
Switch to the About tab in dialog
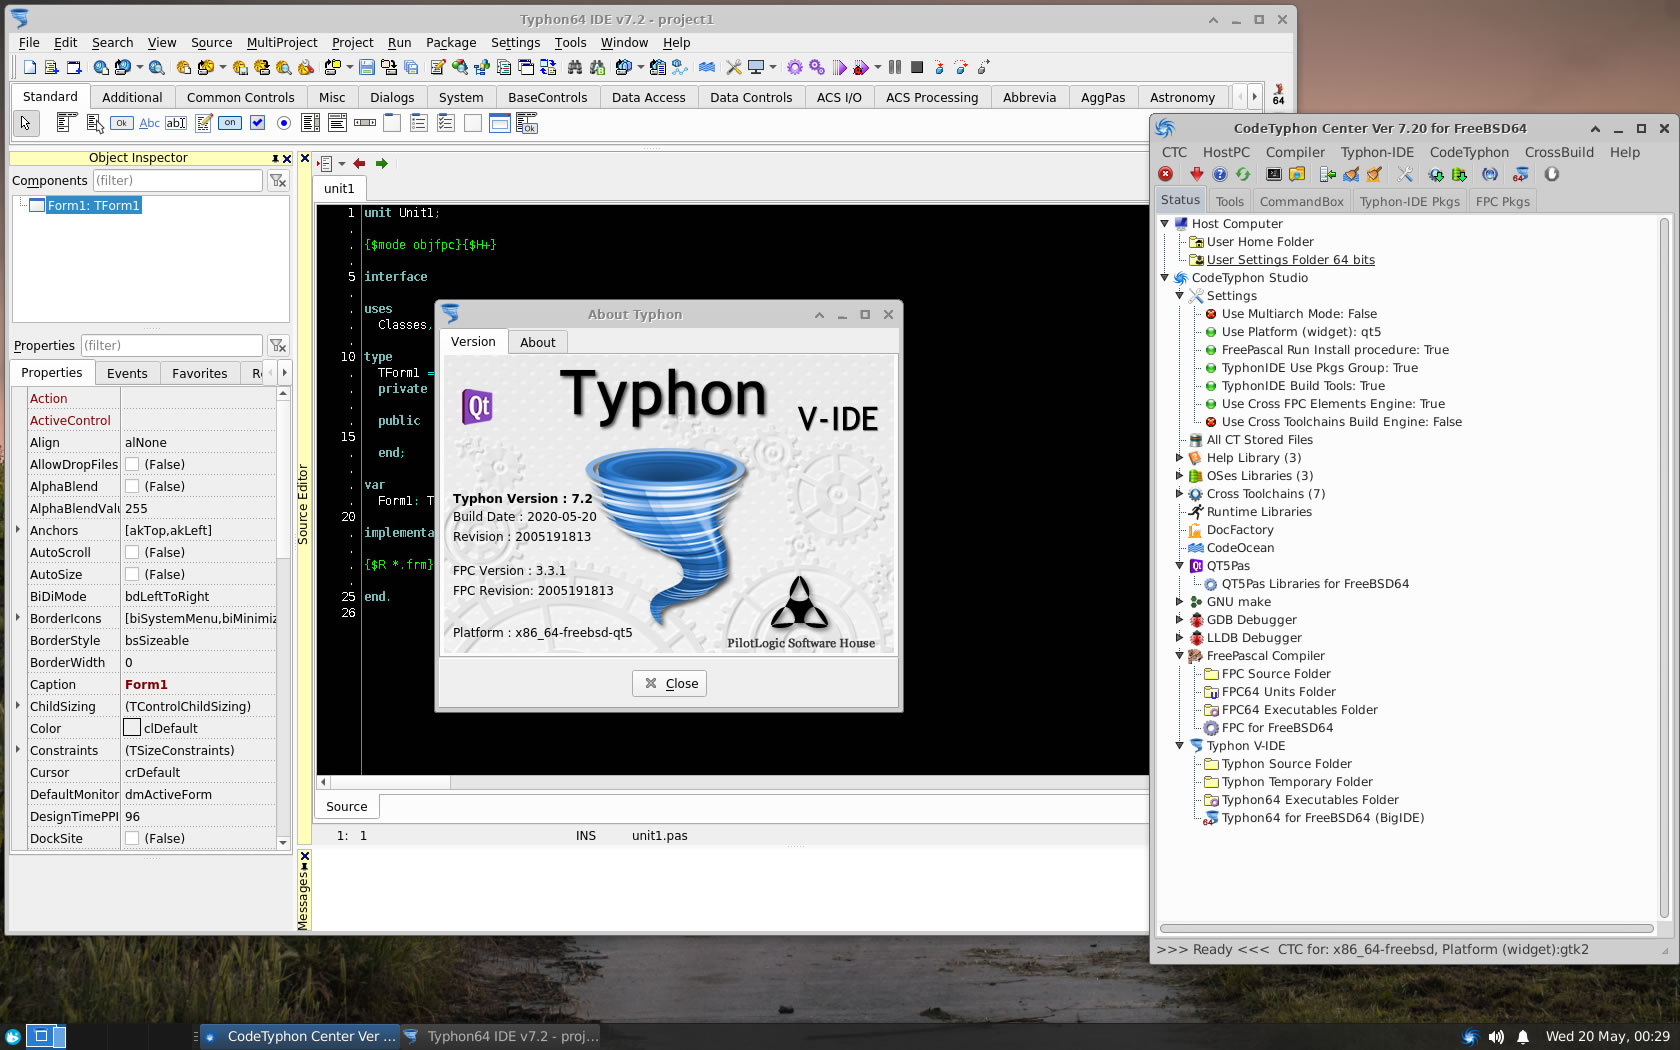pos(537,342)
